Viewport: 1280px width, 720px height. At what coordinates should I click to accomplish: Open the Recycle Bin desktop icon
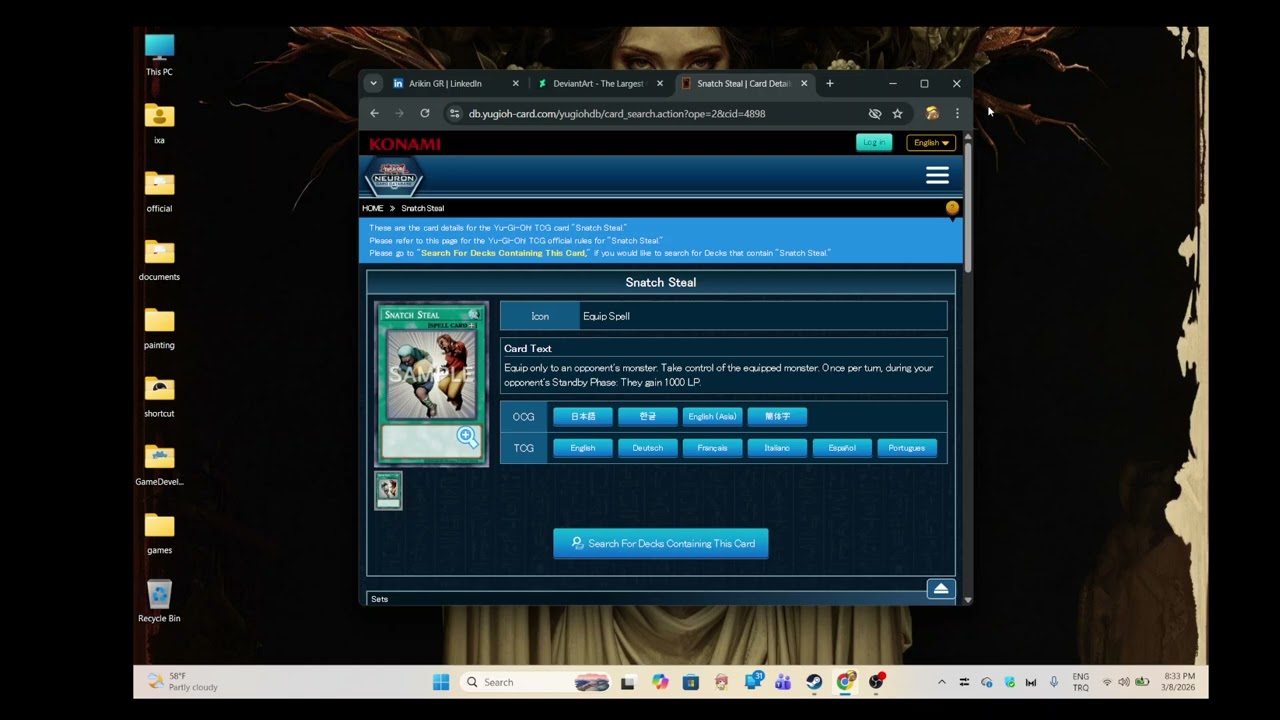[159, 601]
